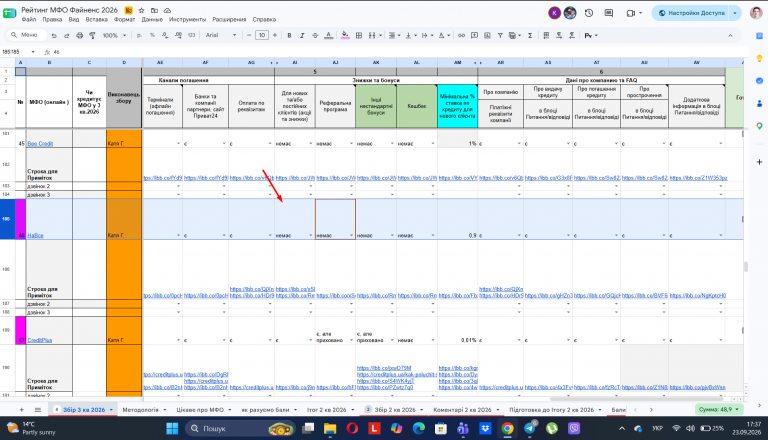Open dropdown in НаВсе Реферальна програма cell
Image resolution: width=768 pixels, height=440 pixels.
[351, 236]
